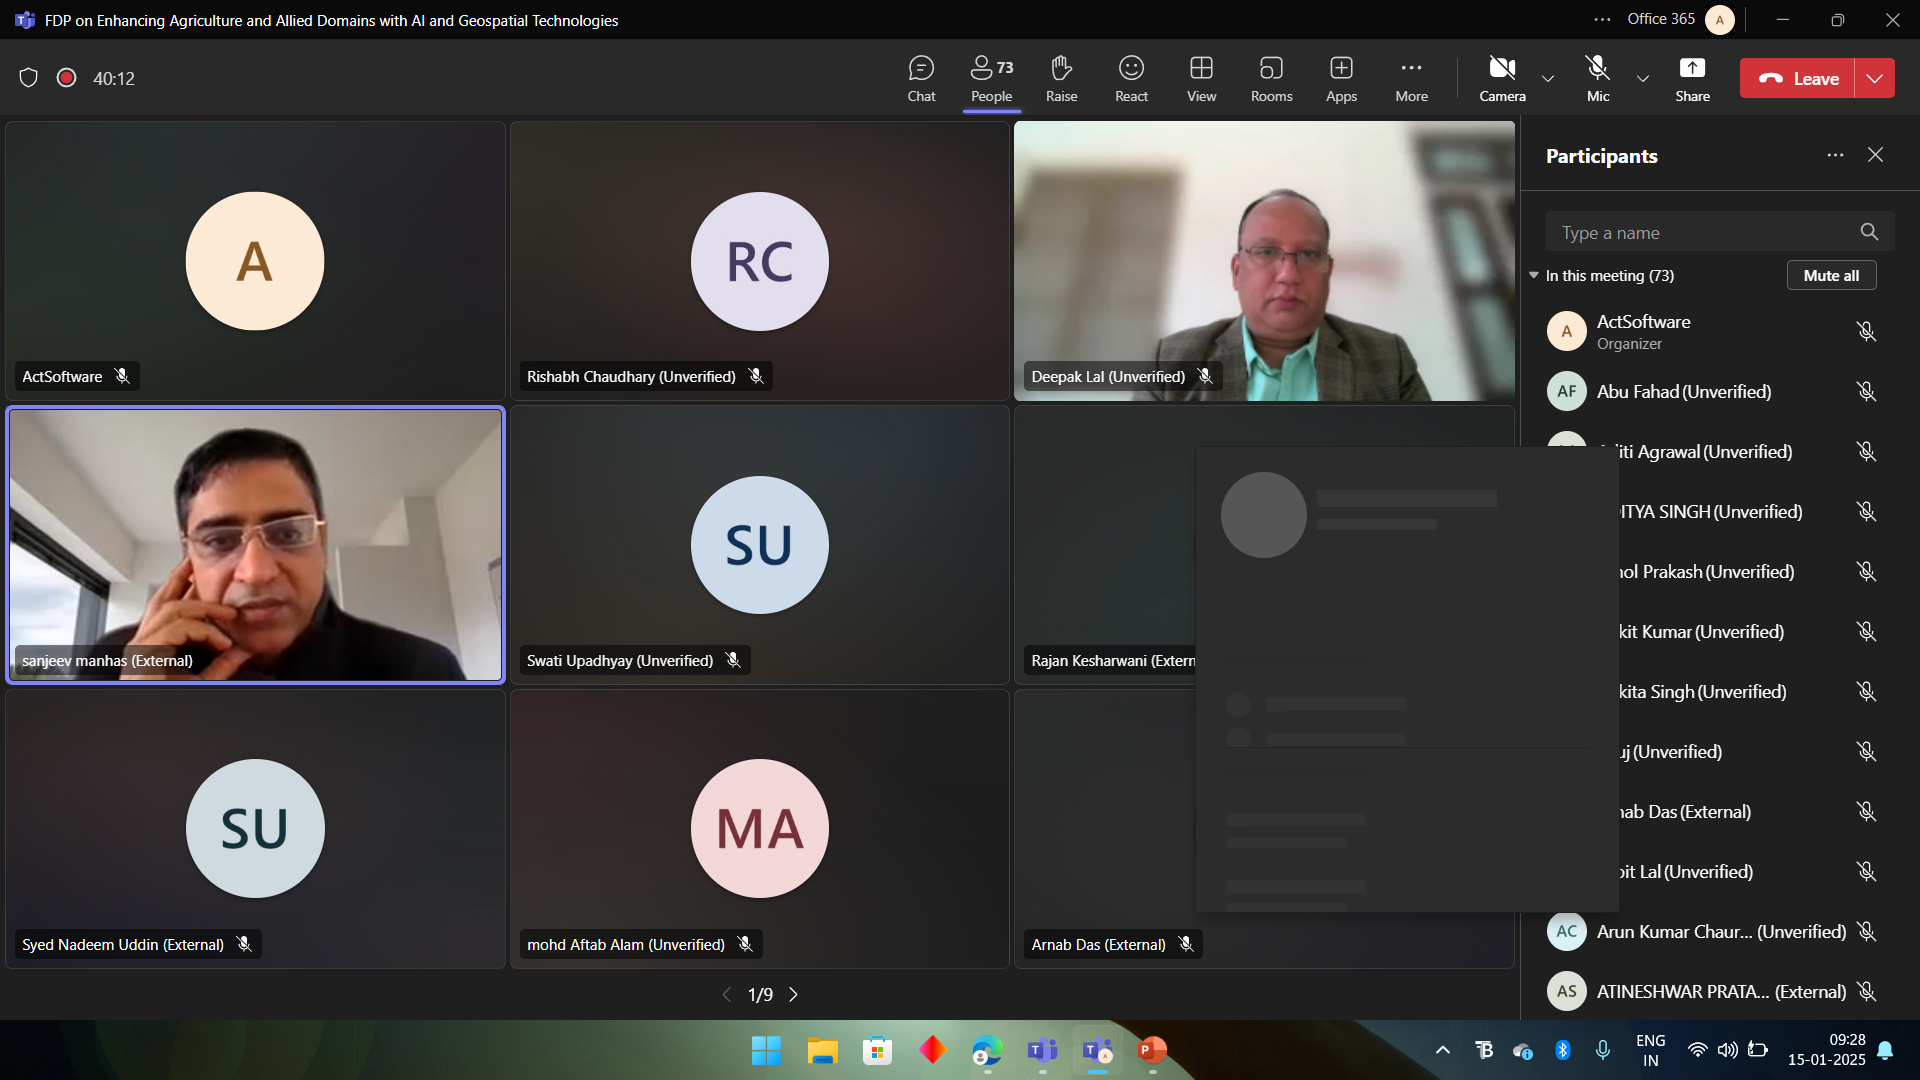Image resolution: width=1920 pixels, height=1080 pixels.
Task: Collapse the In this meeting list
Action: (1534, 275)
